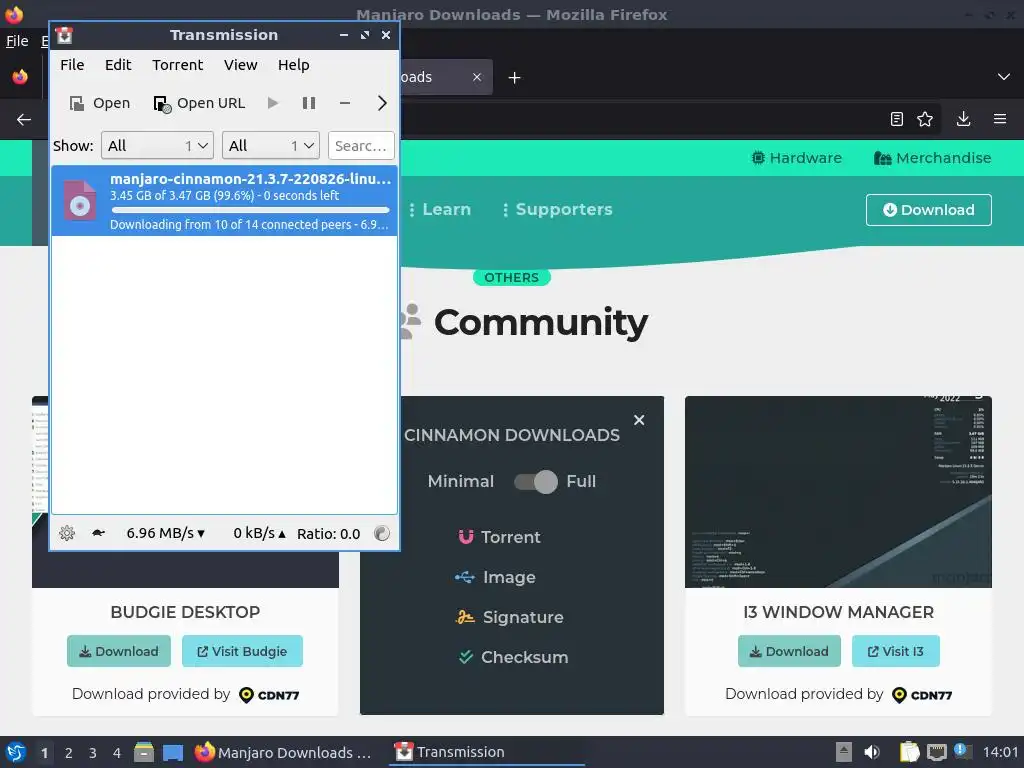The image size is (1024, 768).
Task: Click Visit I3 button
Action: pyautogui.click(x=896, y=651)
